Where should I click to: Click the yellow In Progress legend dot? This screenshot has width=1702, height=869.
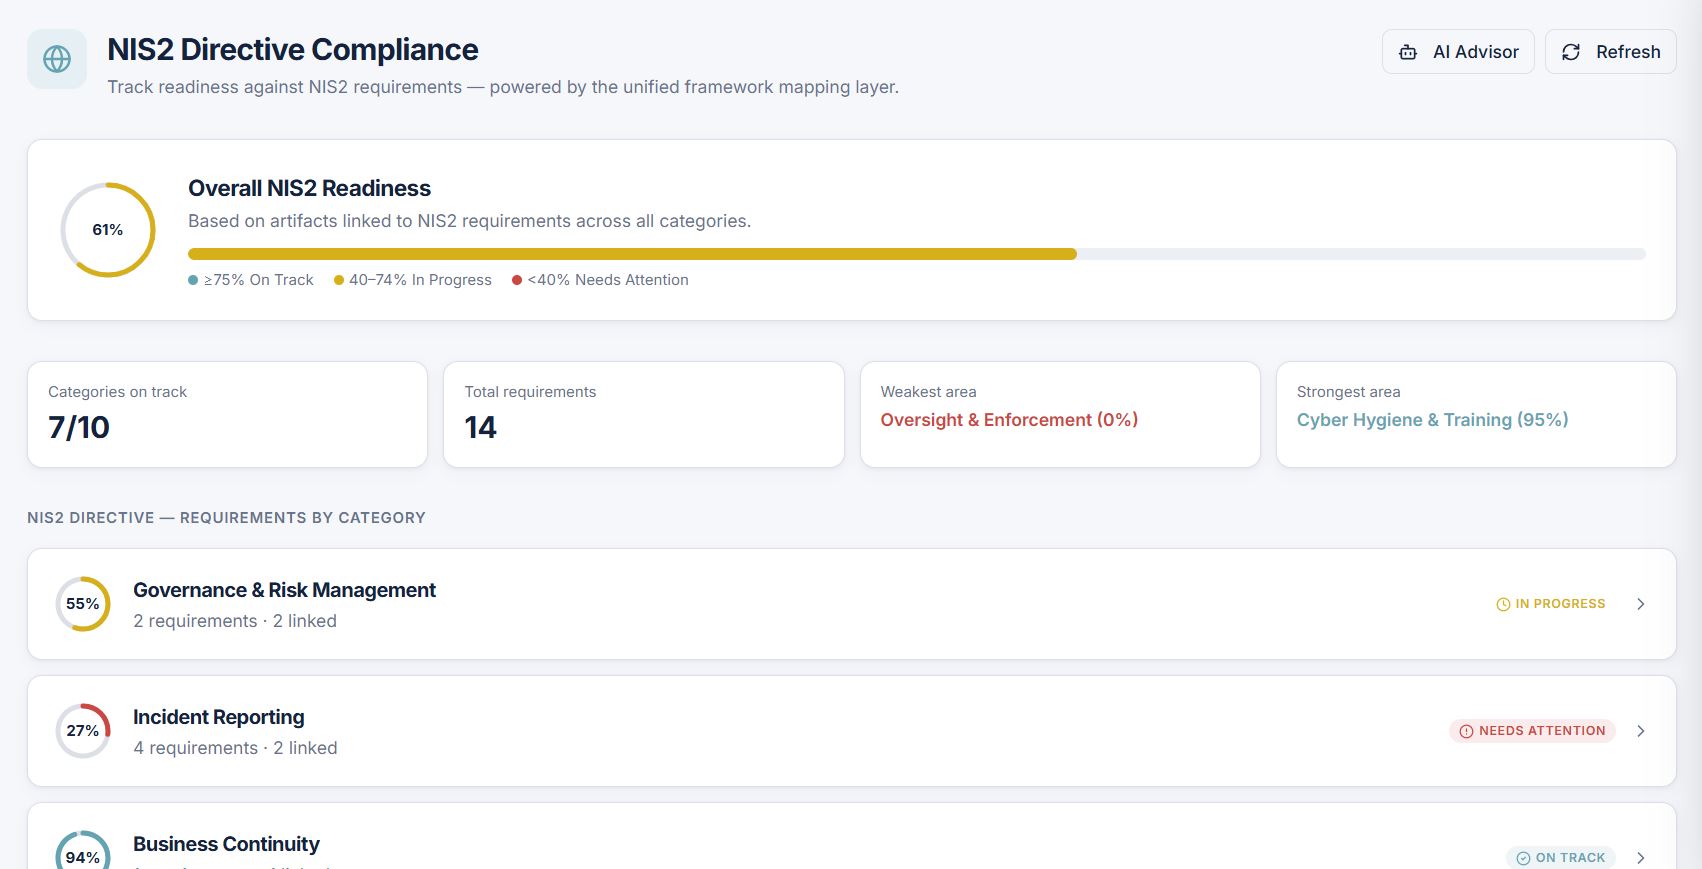pyautogui.click(x=339, y=280)
